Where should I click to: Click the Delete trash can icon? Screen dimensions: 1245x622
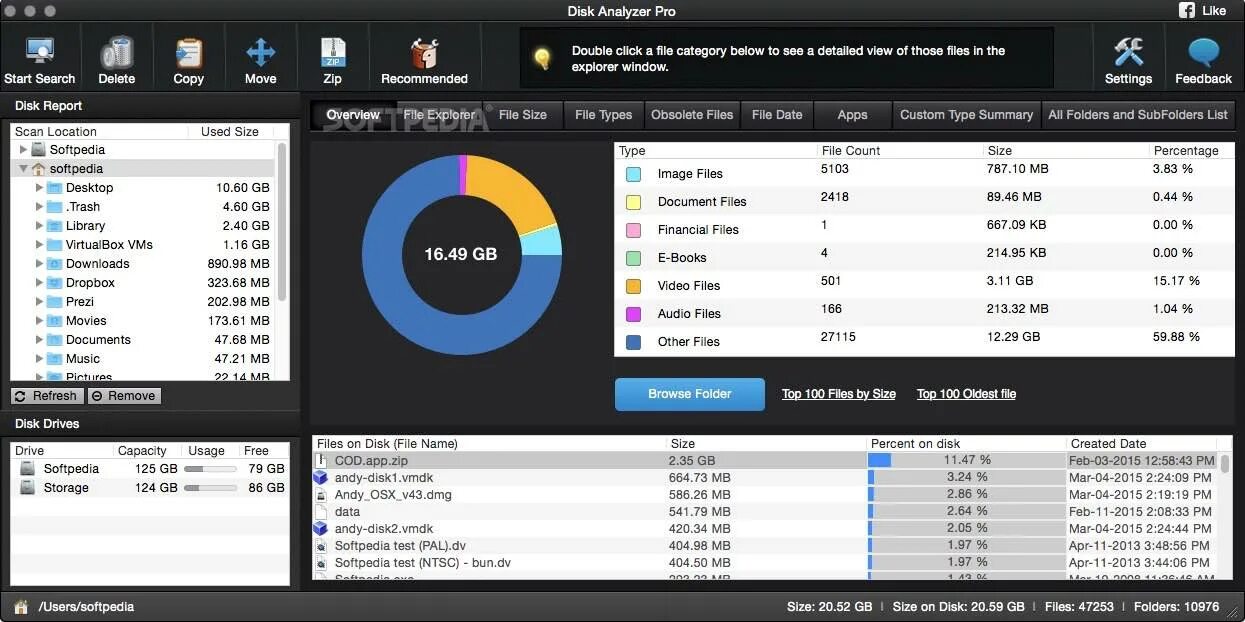(x=117, y=51)
